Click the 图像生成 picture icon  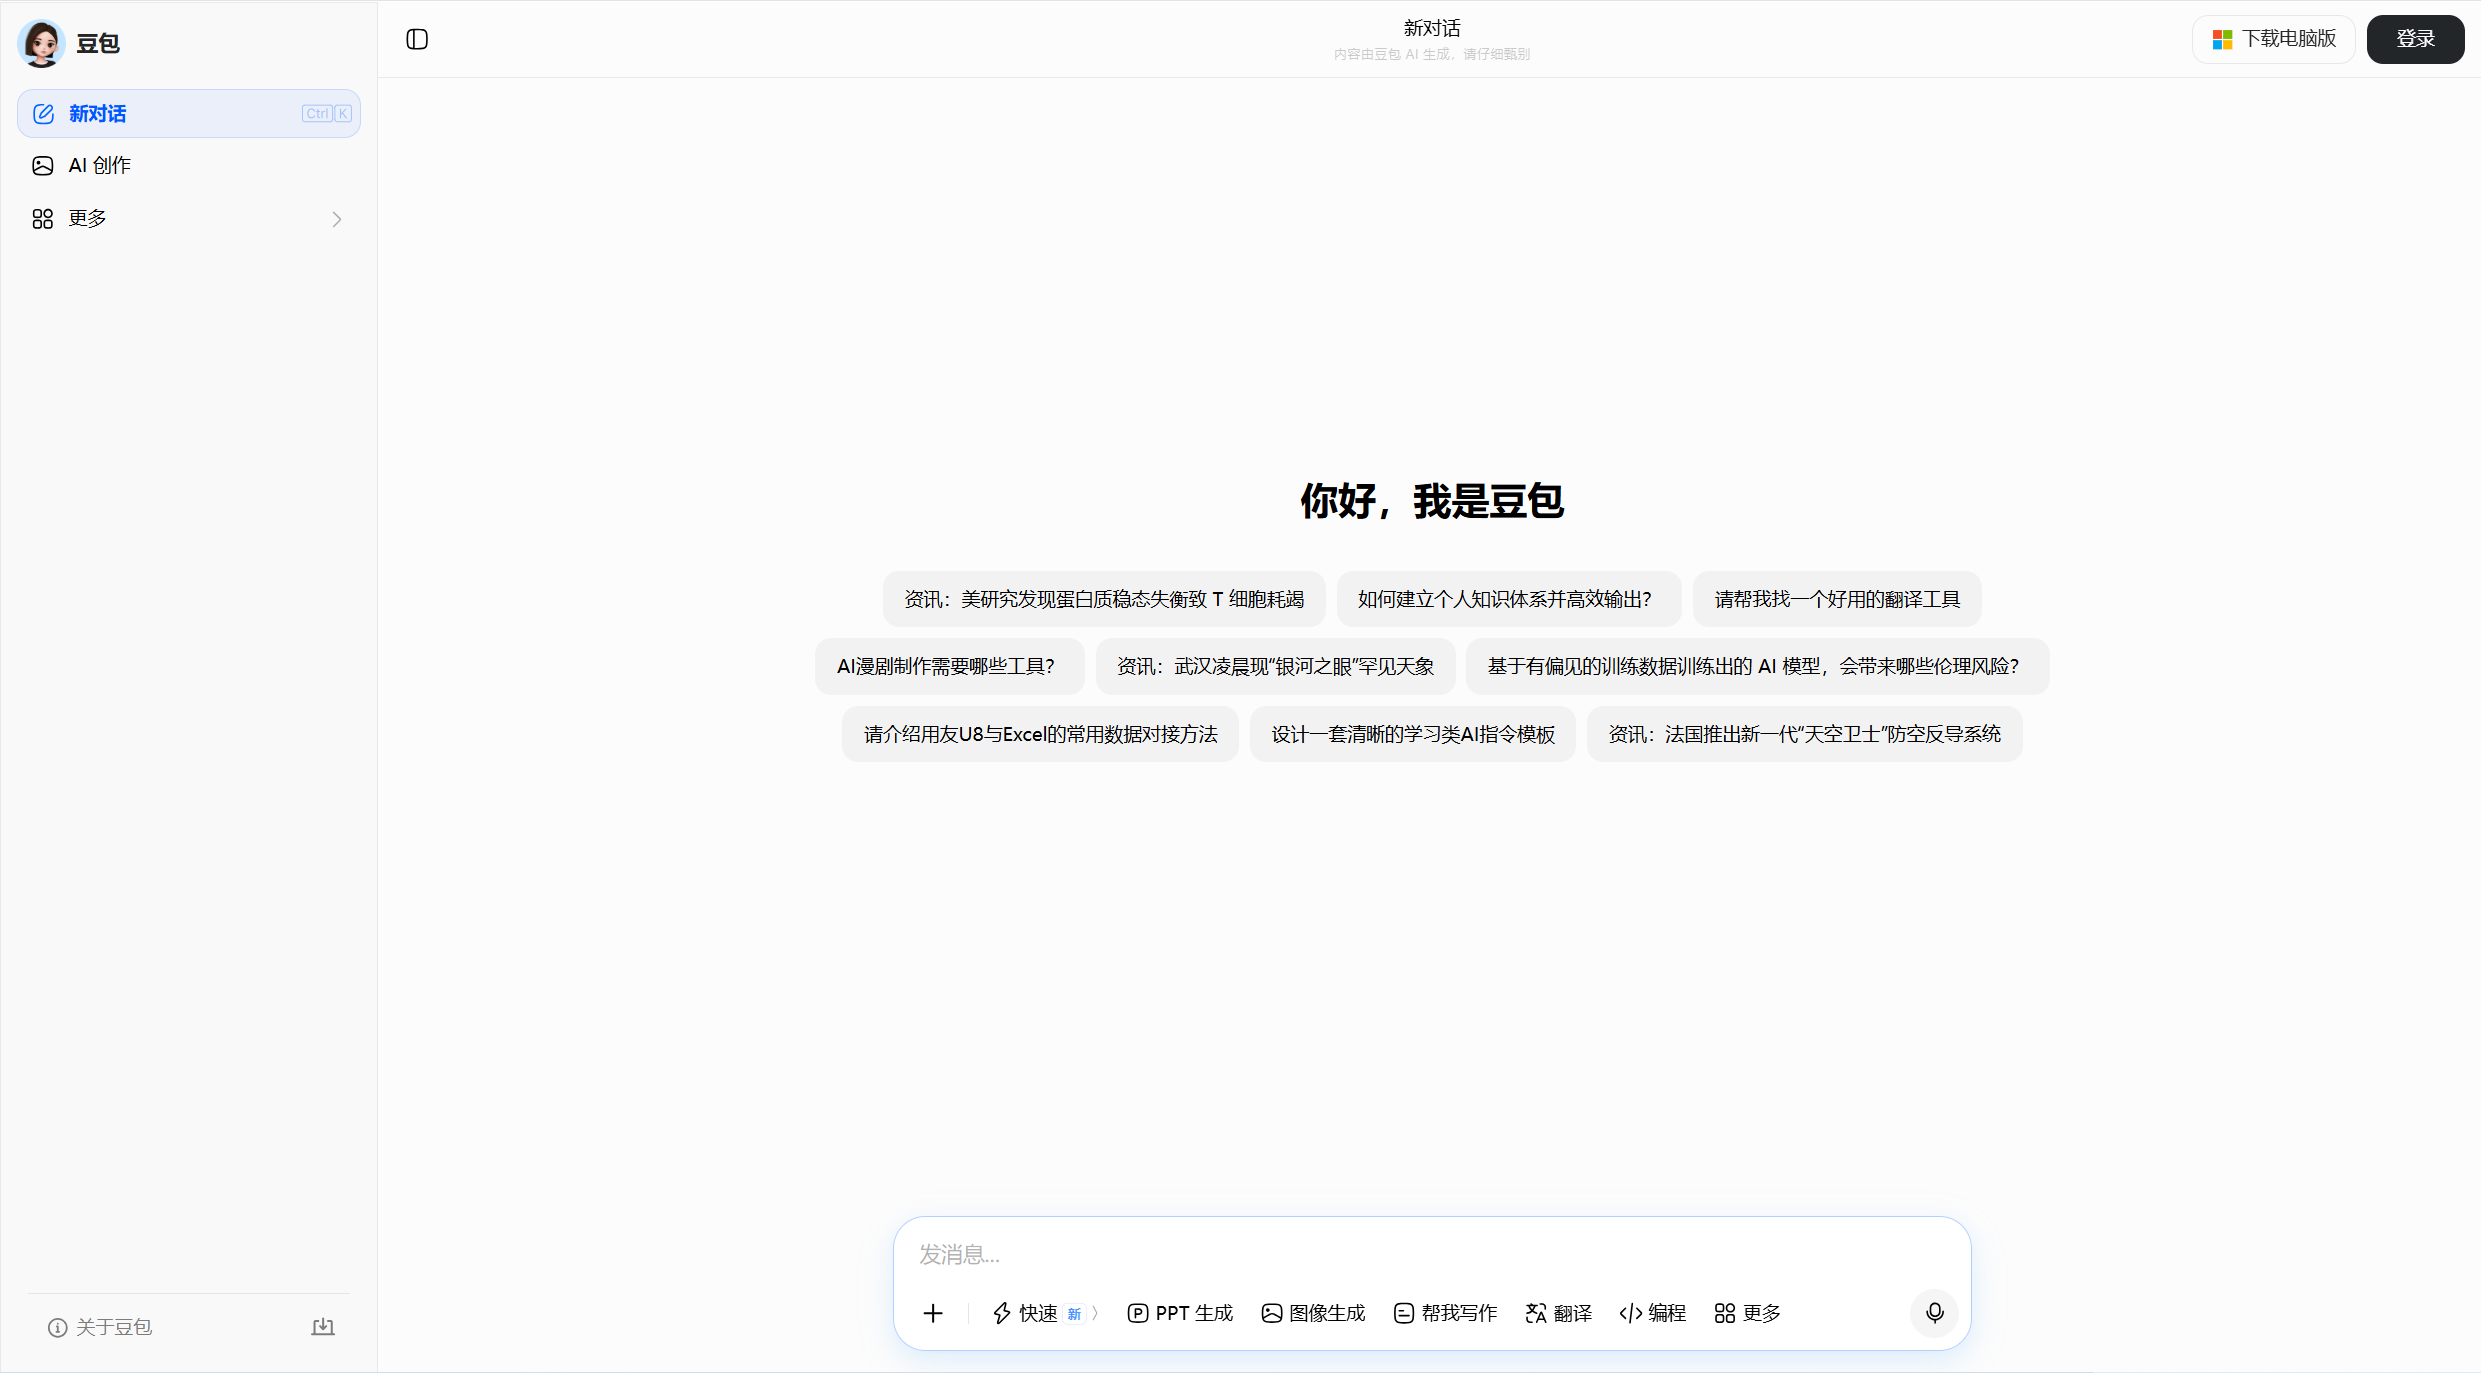tap(1271, 1313)
